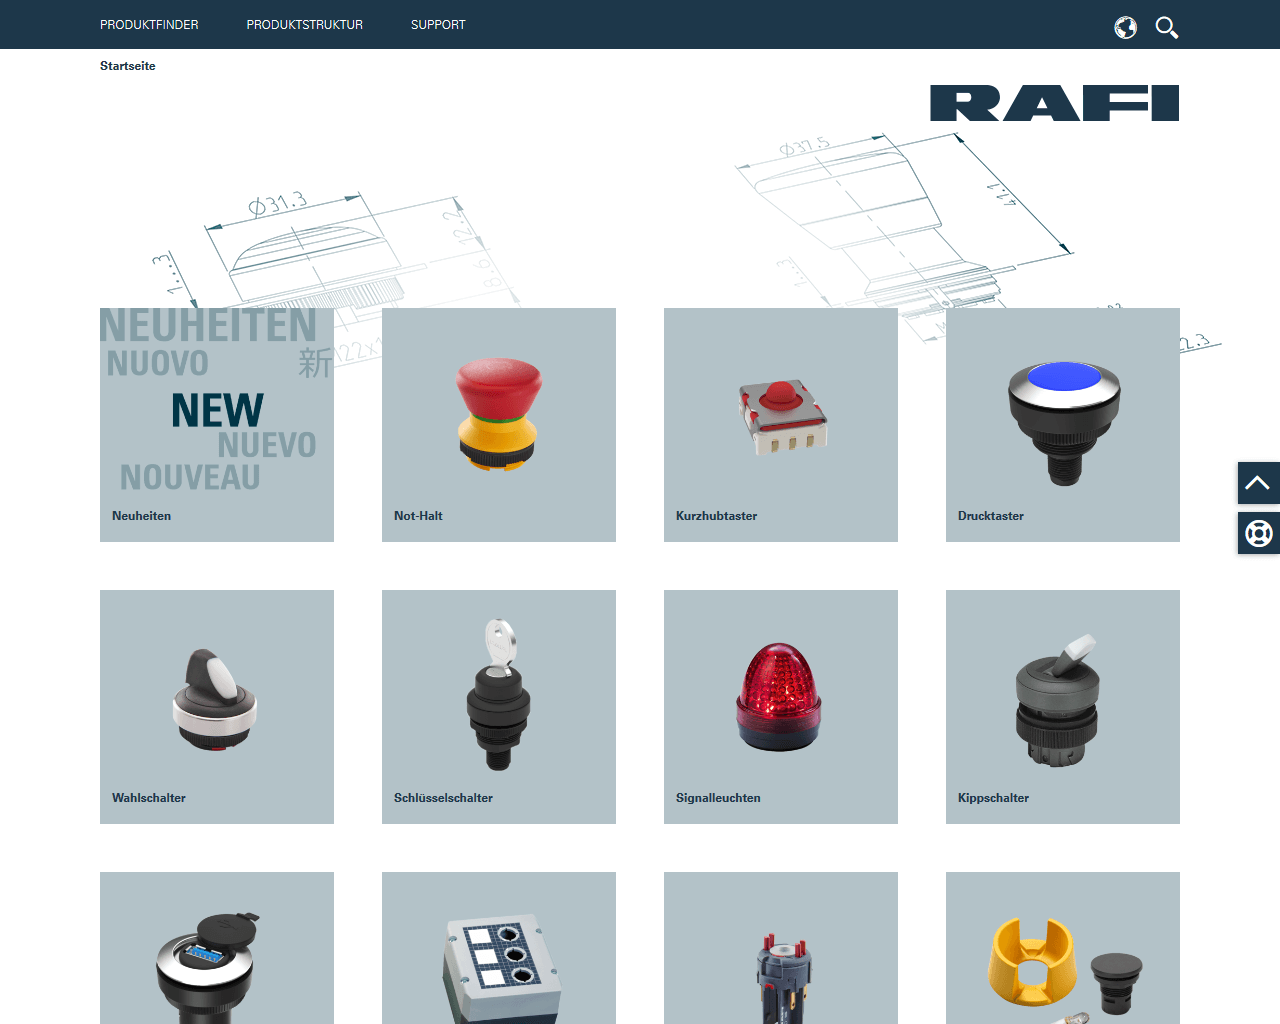Open the SUPPORT menu
The width and height of the screenshot is (1280, 1024).
pos(437,24)
